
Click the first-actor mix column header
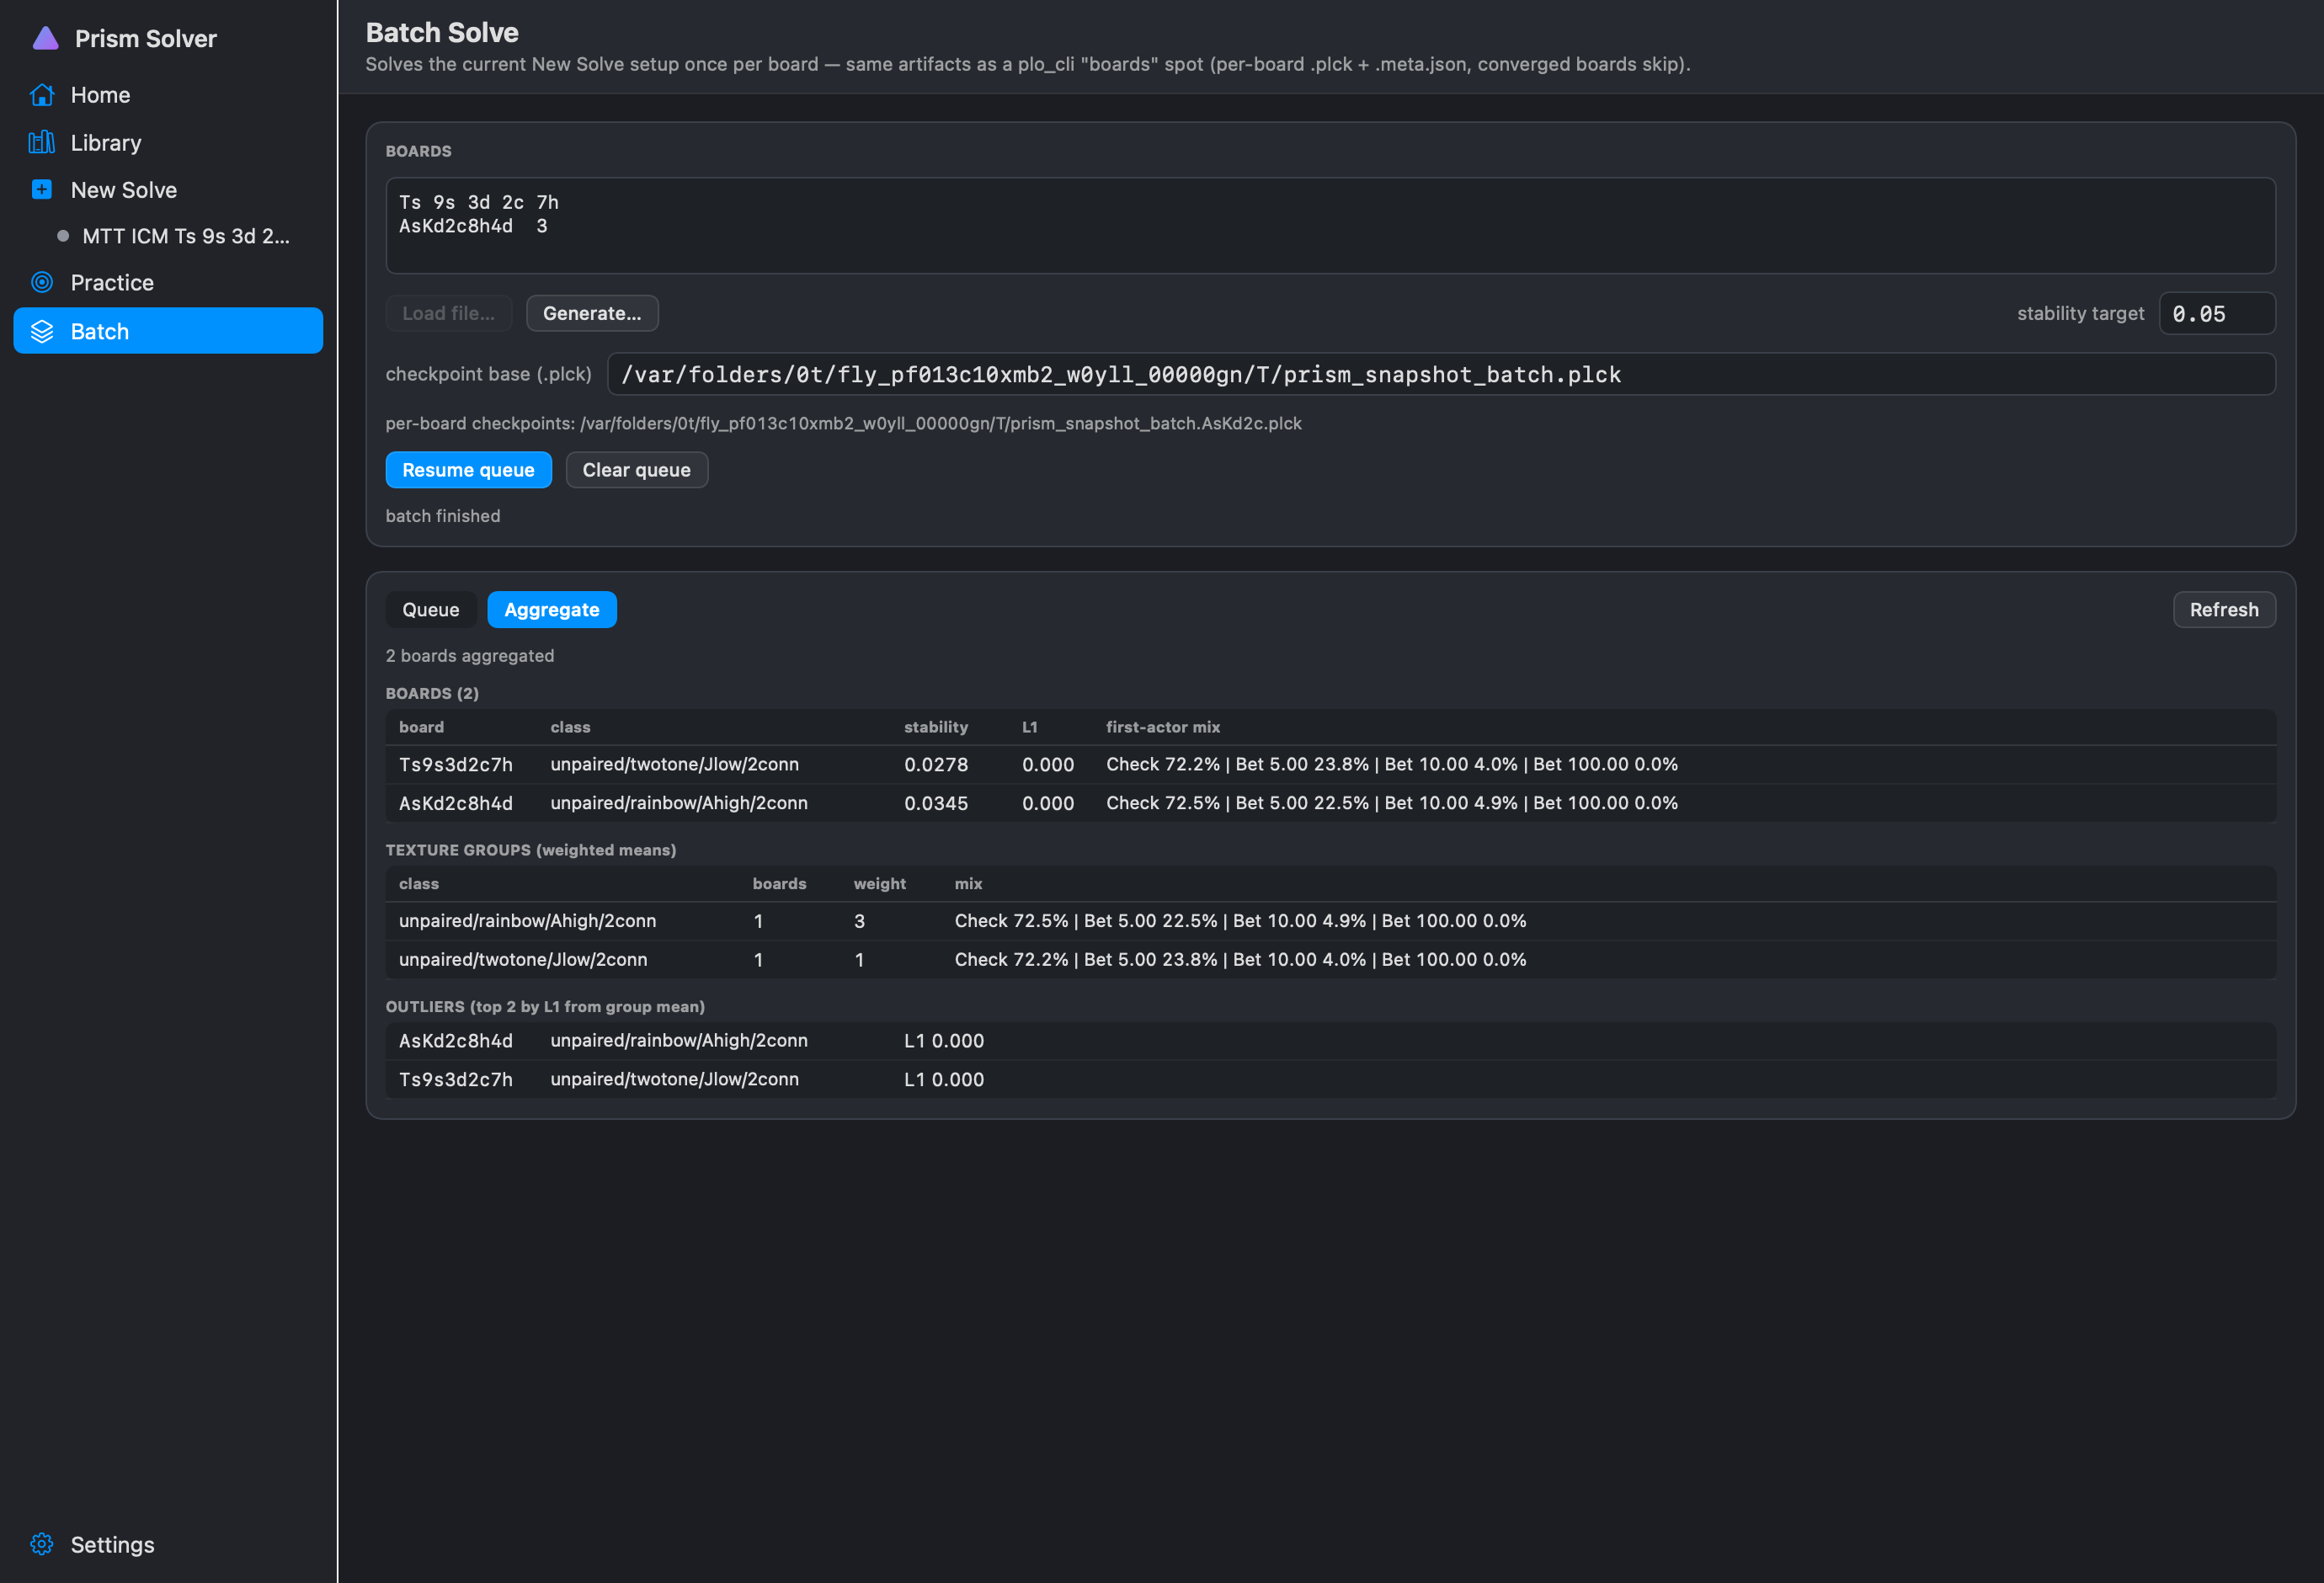1162,727
